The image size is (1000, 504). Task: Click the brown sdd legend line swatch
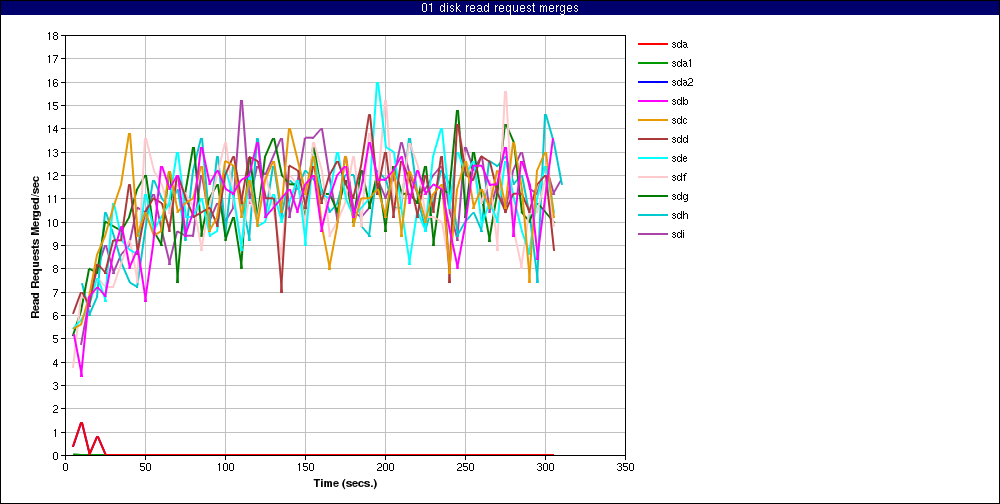pyautogui.click(x=652, y=140)
